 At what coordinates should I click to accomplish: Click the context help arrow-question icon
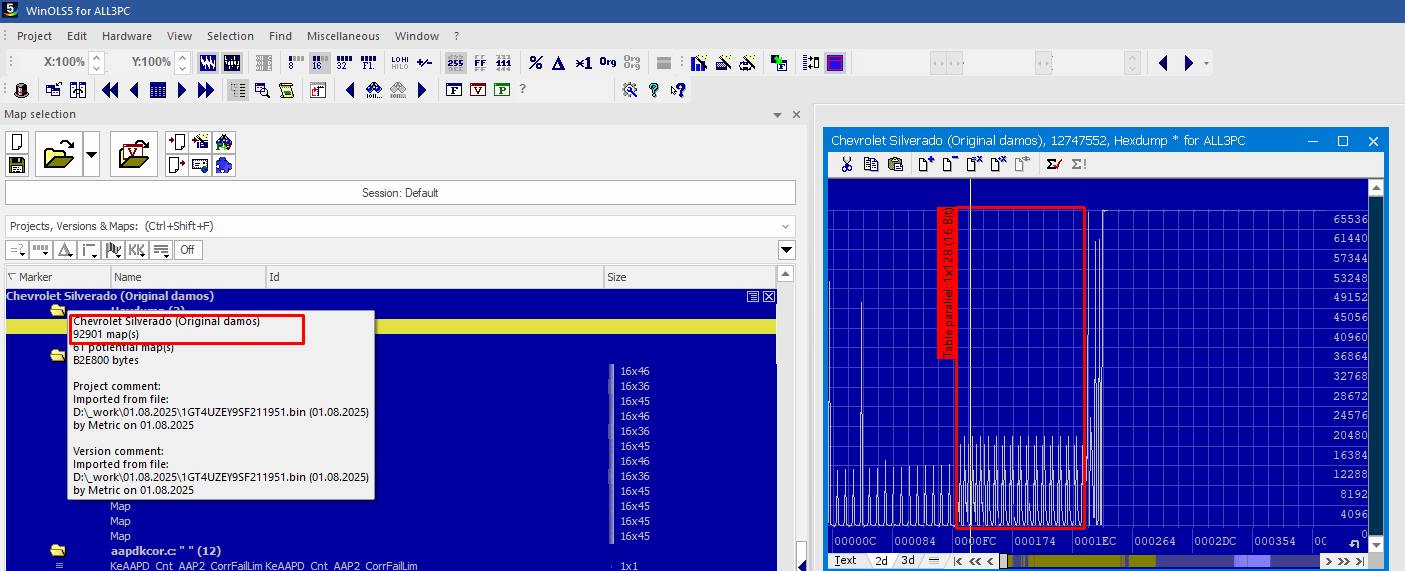click(678, 90)
